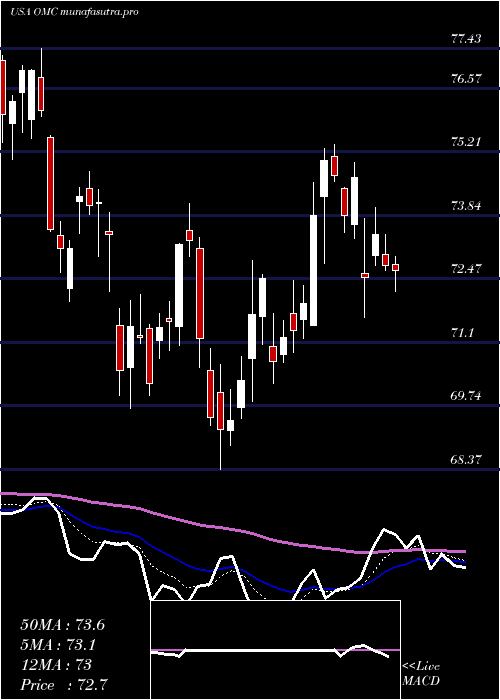500x700 pixels.
Task: Click the 77.43 price level label
Action: click(x=466, y=39)
